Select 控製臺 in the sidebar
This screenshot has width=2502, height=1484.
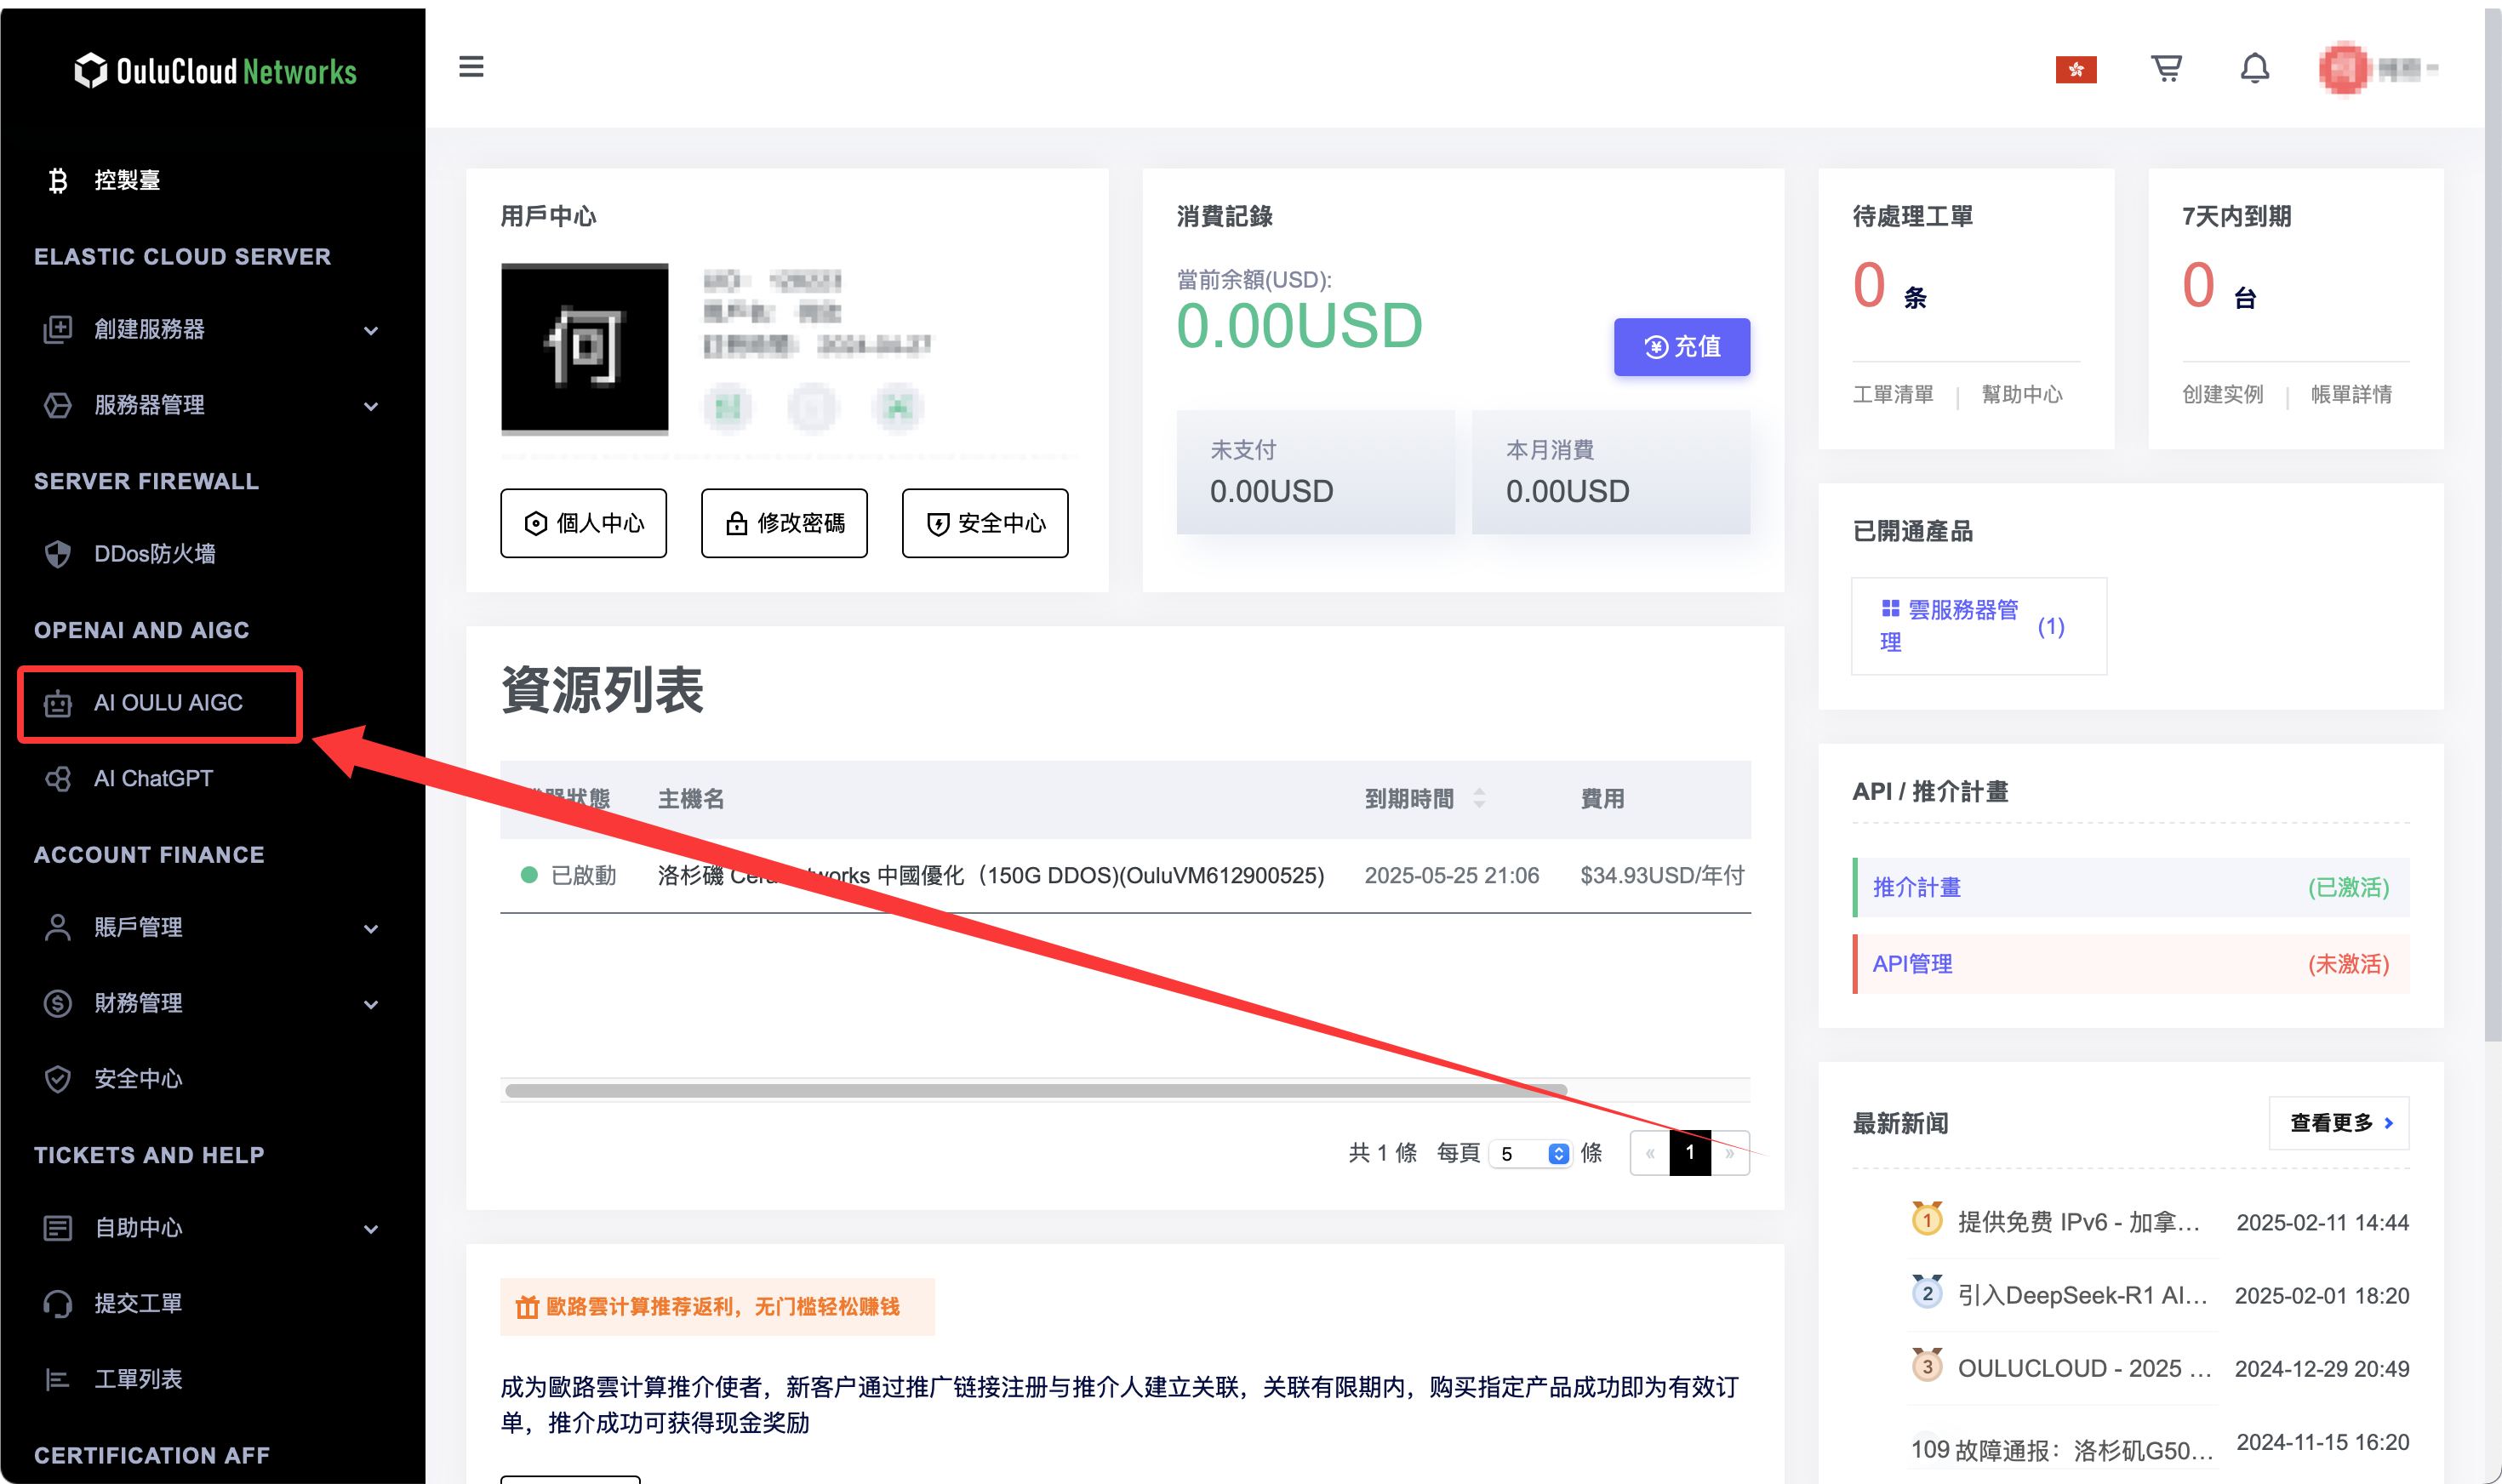tap(127, 180)
